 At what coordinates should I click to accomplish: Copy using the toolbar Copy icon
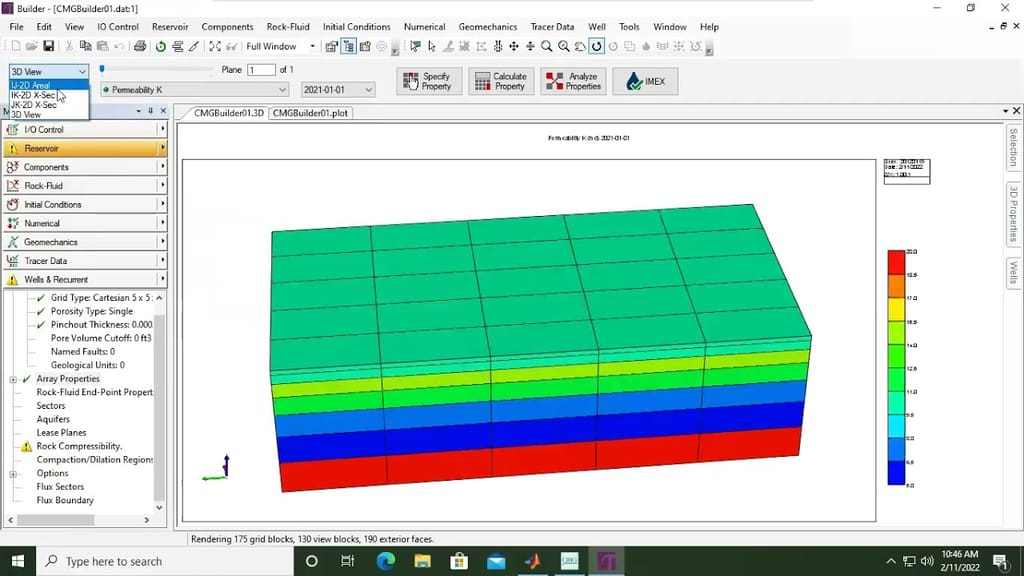pyautogui.click(x=85, y=46)
